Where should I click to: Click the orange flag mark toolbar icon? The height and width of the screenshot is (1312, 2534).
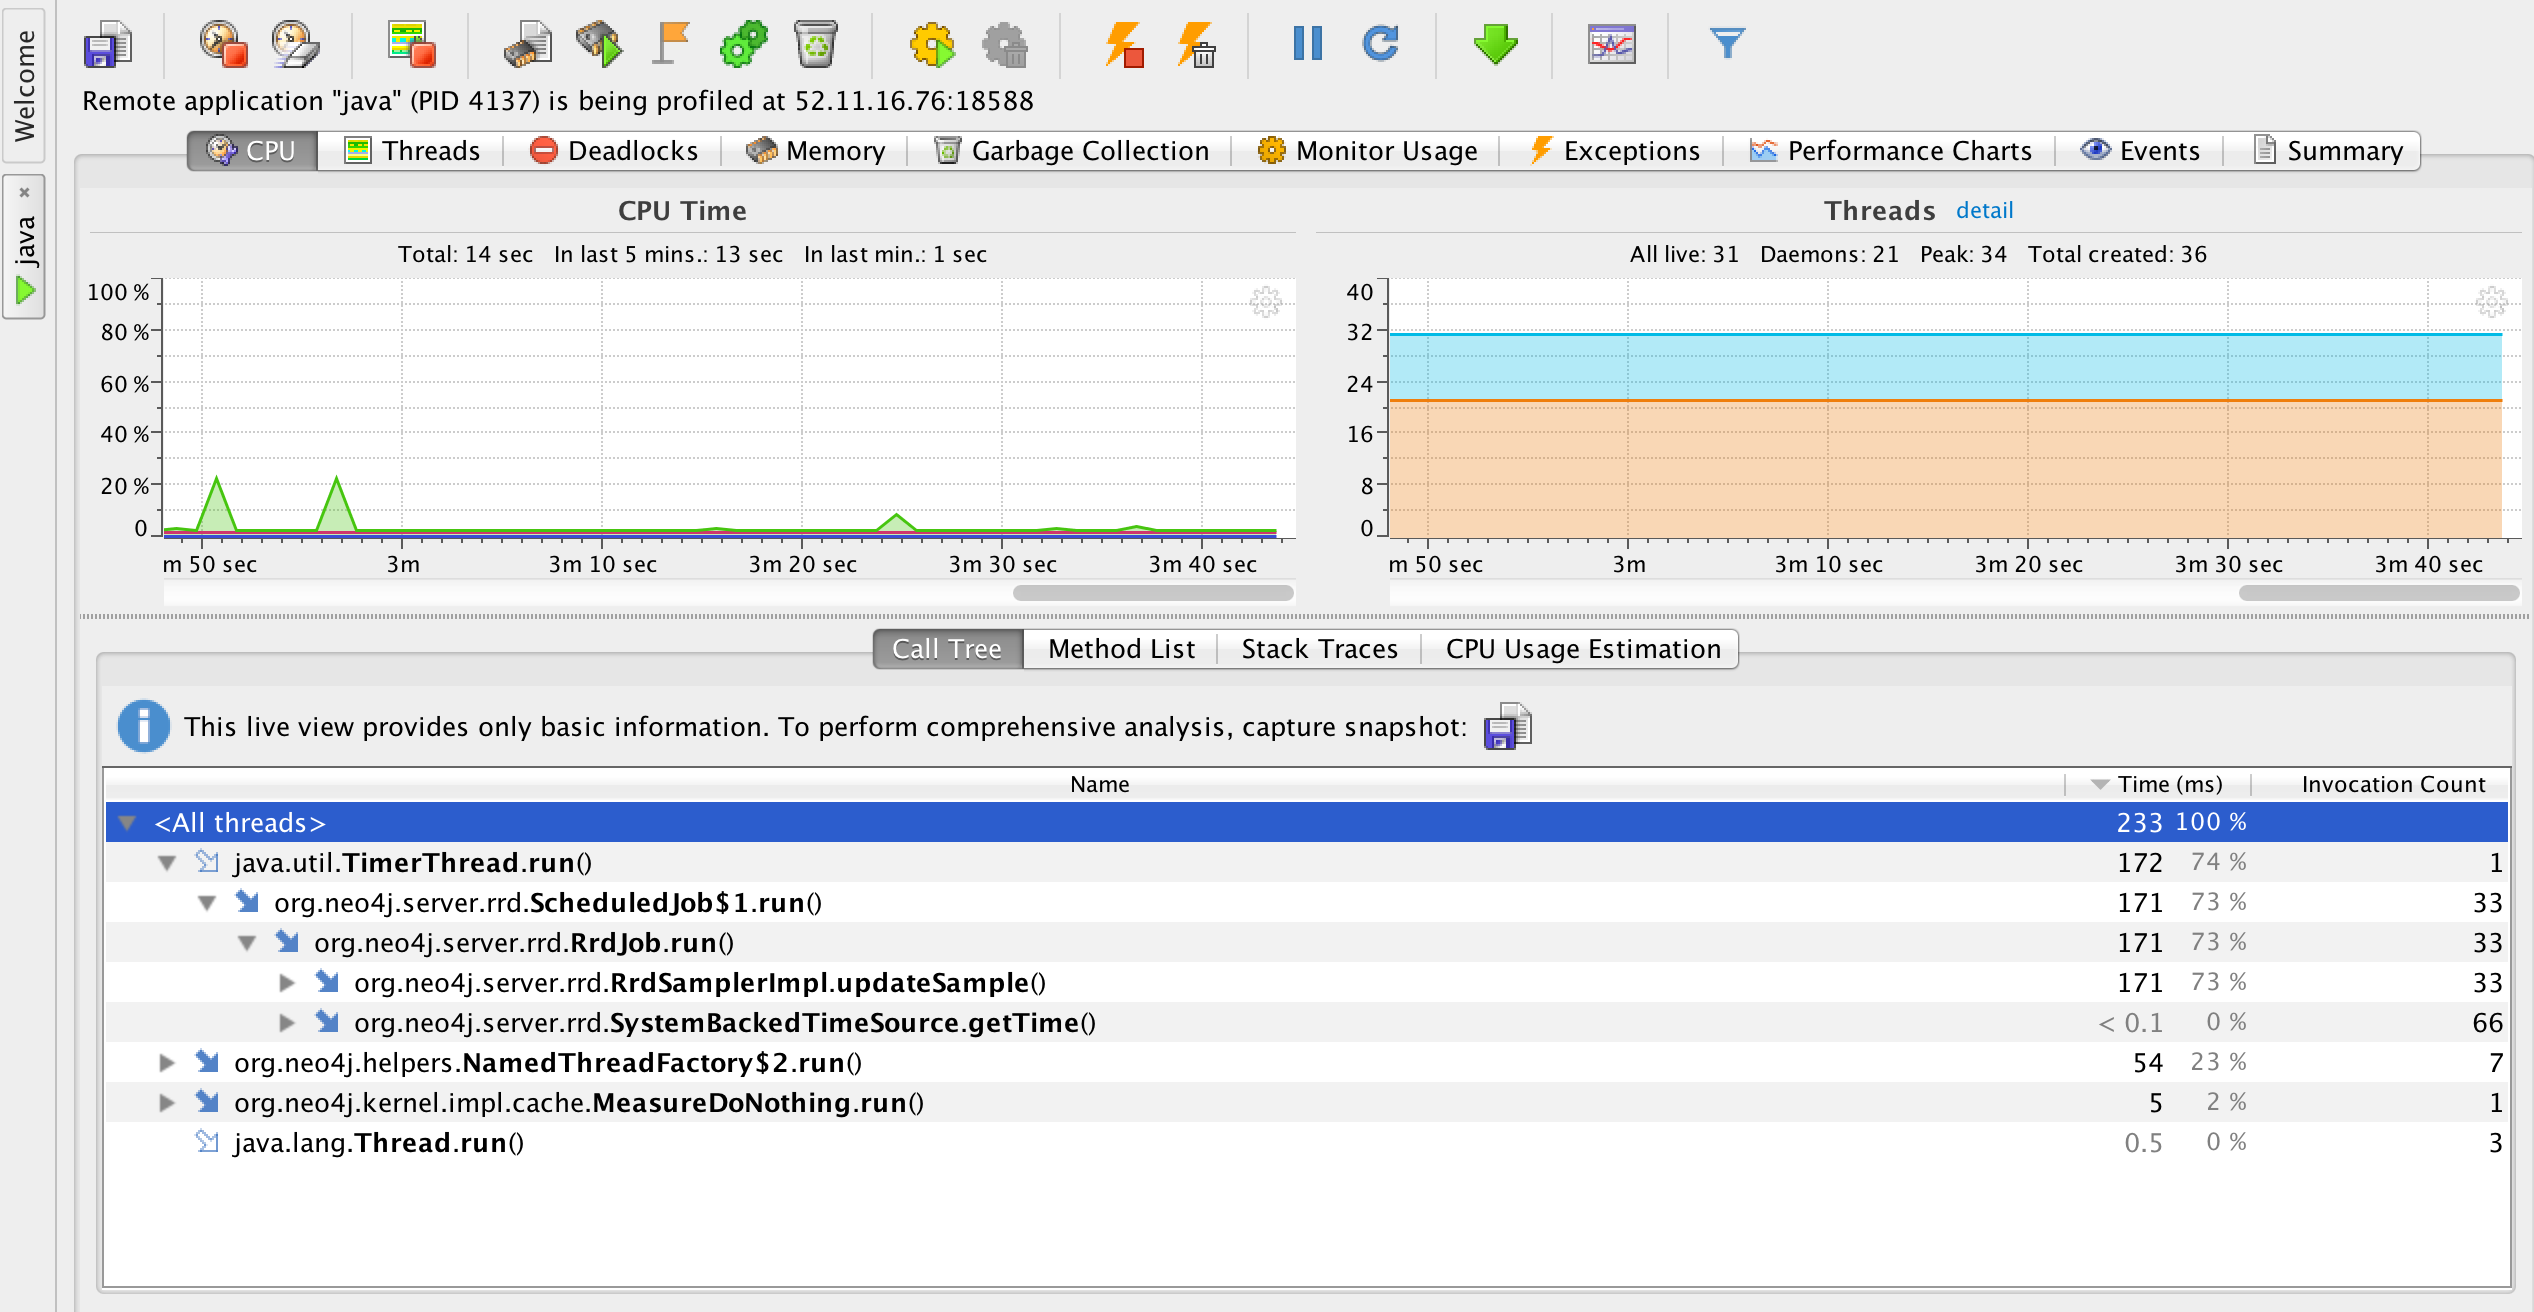click(671, 45)
